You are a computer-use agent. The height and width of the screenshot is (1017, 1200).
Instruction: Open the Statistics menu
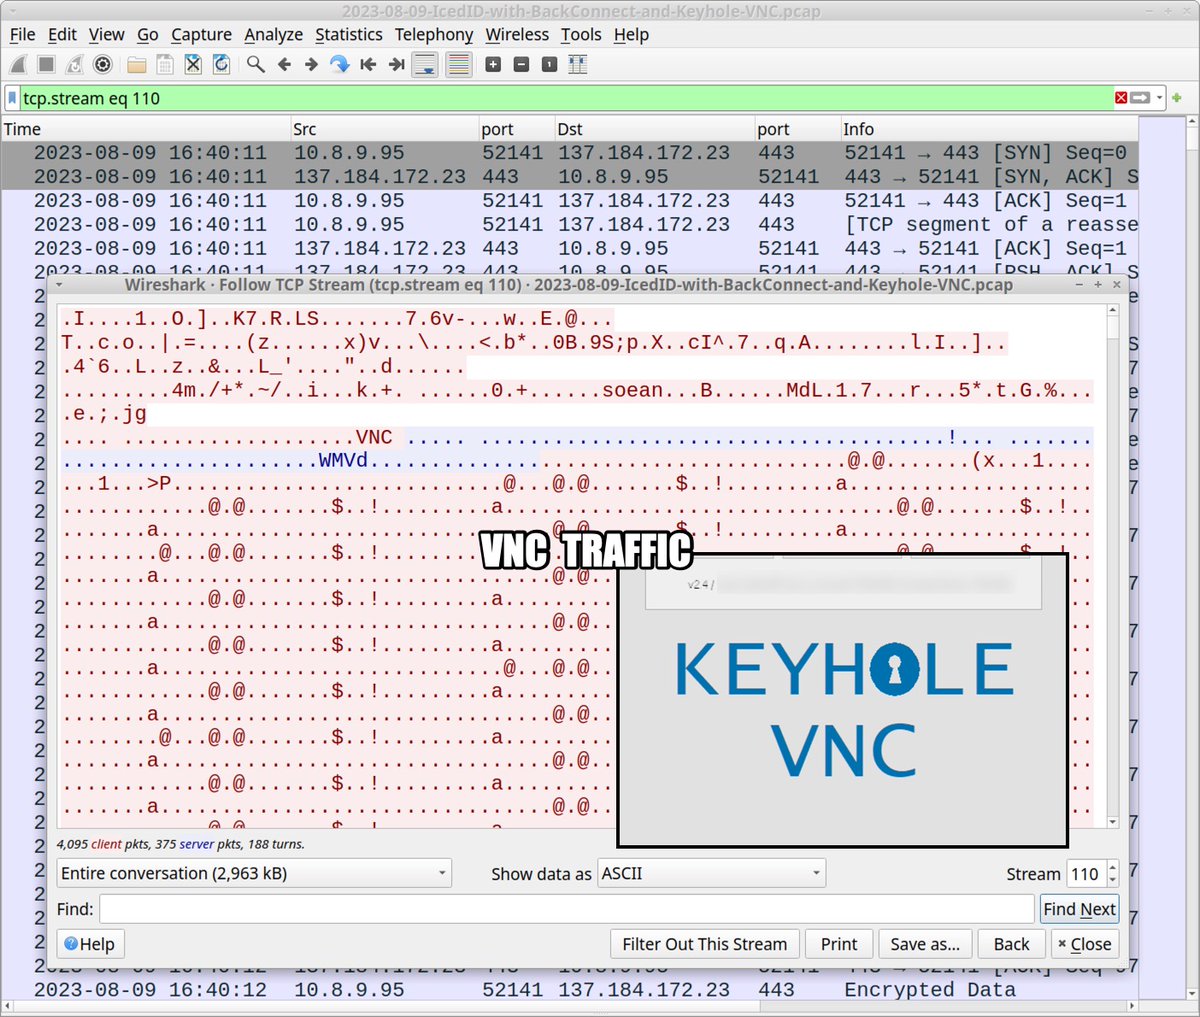click(348, 34)
